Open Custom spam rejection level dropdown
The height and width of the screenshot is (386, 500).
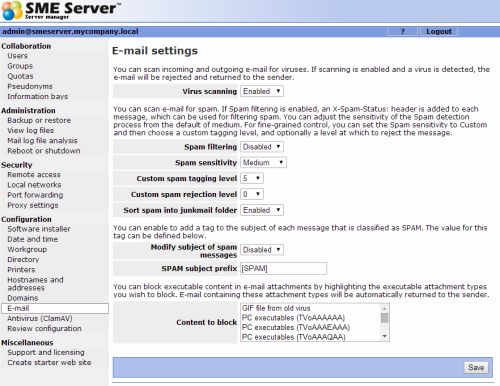click(x=252, y=194)
